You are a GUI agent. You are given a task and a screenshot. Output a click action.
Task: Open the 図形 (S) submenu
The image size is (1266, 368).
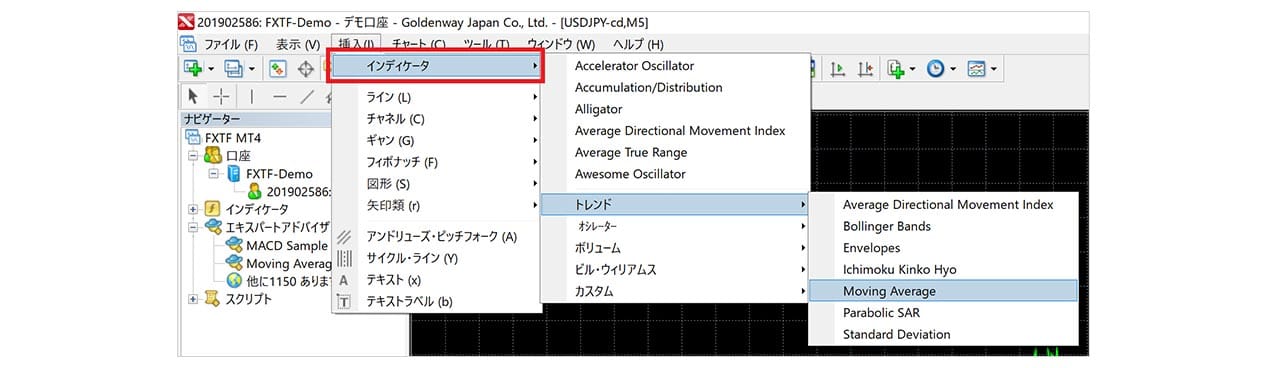click(437, 184)
